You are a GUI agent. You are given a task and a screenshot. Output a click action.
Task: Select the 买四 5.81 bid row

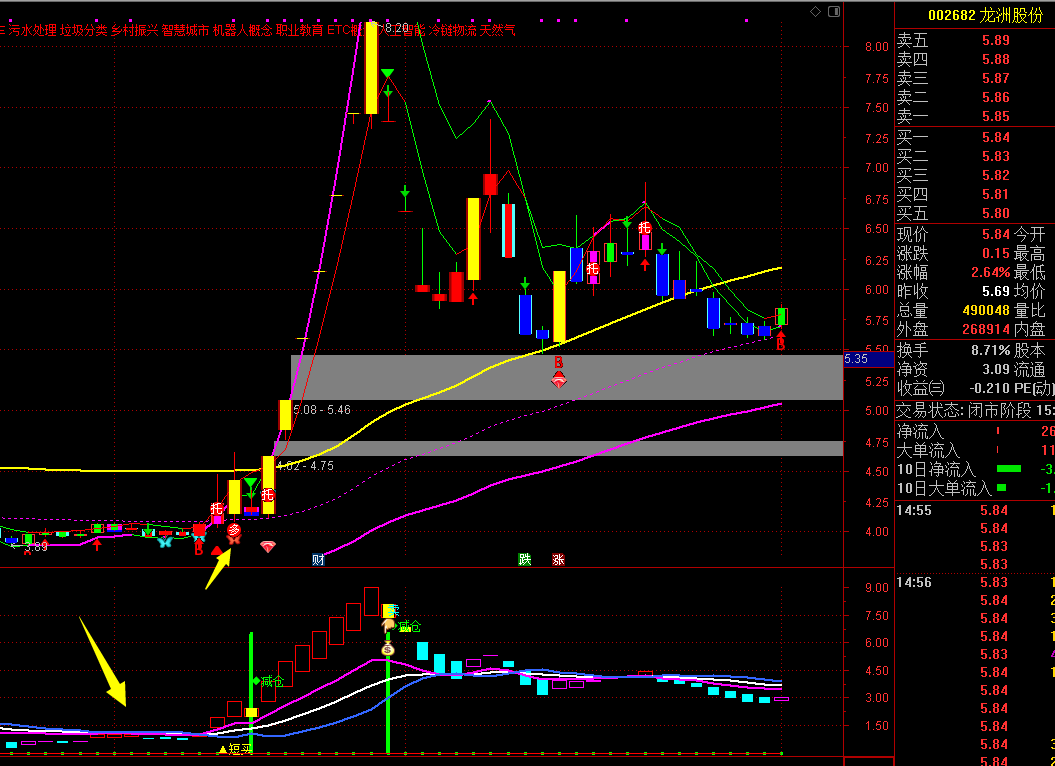pyautogui.click(x=975, y=195)
